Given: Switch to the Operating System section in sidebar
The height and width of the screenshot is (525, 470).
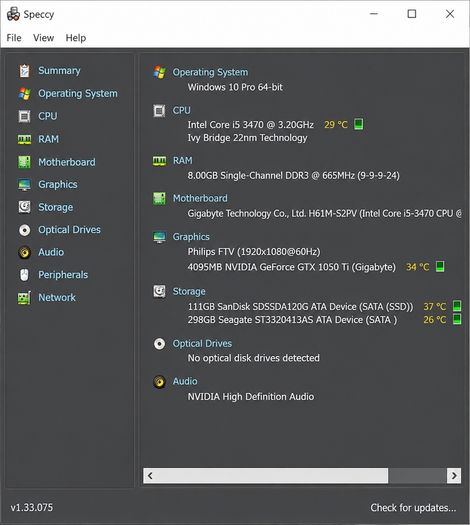Looking at the screenshot, I should tap(78, 93).
